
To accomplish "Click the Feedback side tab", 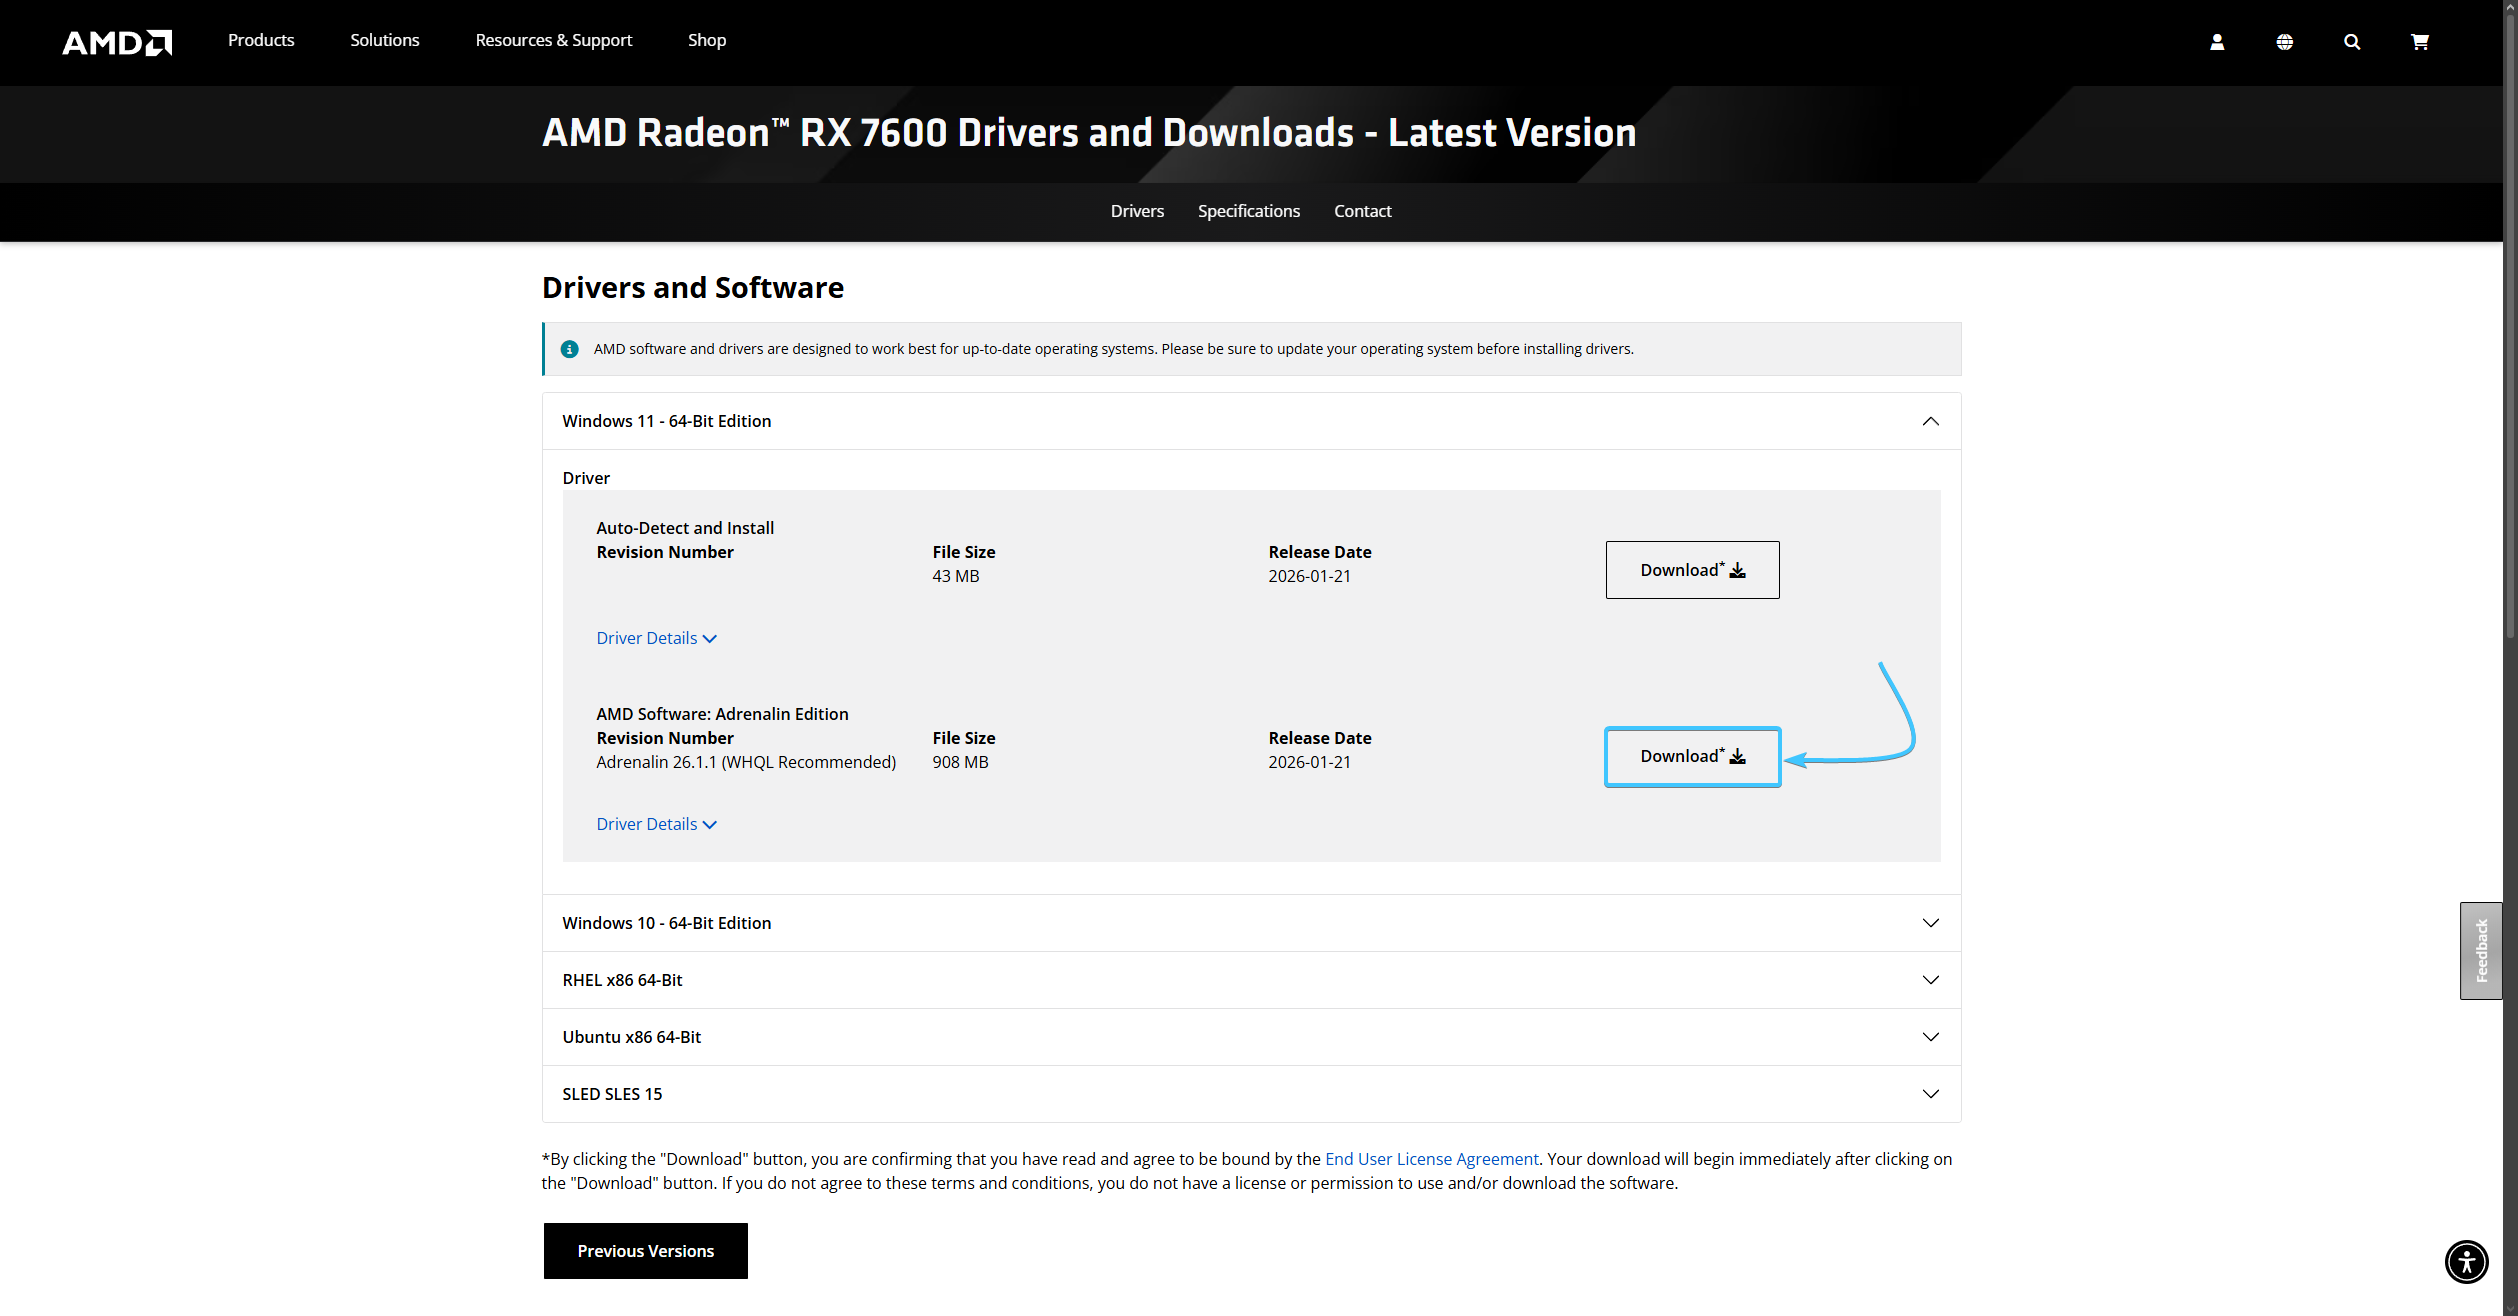I will tap(2480, 950).
